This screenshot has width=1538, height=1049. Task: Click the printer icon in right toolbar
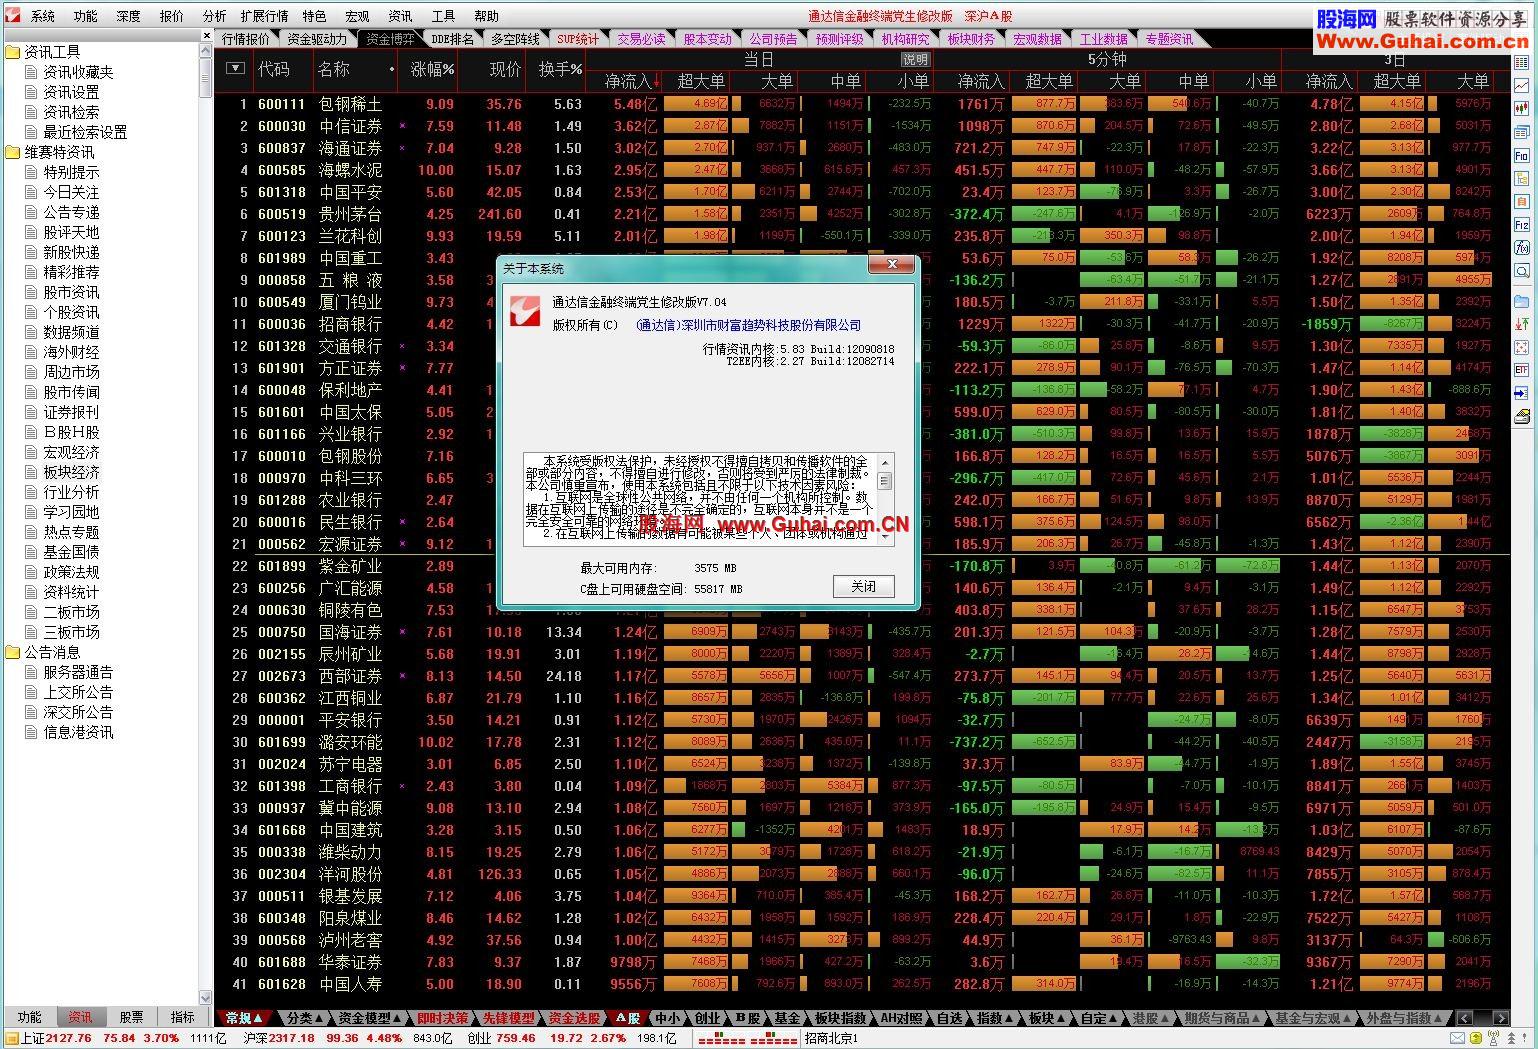(x=1522, y=416)
